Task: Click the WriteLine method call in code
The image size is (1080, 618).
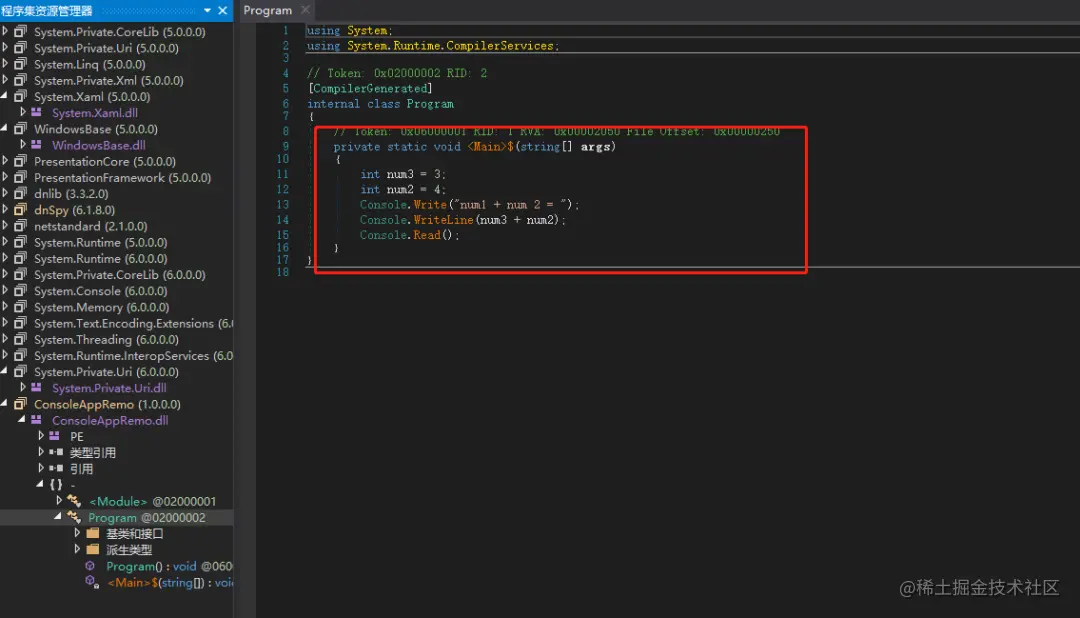Action: coord(443,220)
